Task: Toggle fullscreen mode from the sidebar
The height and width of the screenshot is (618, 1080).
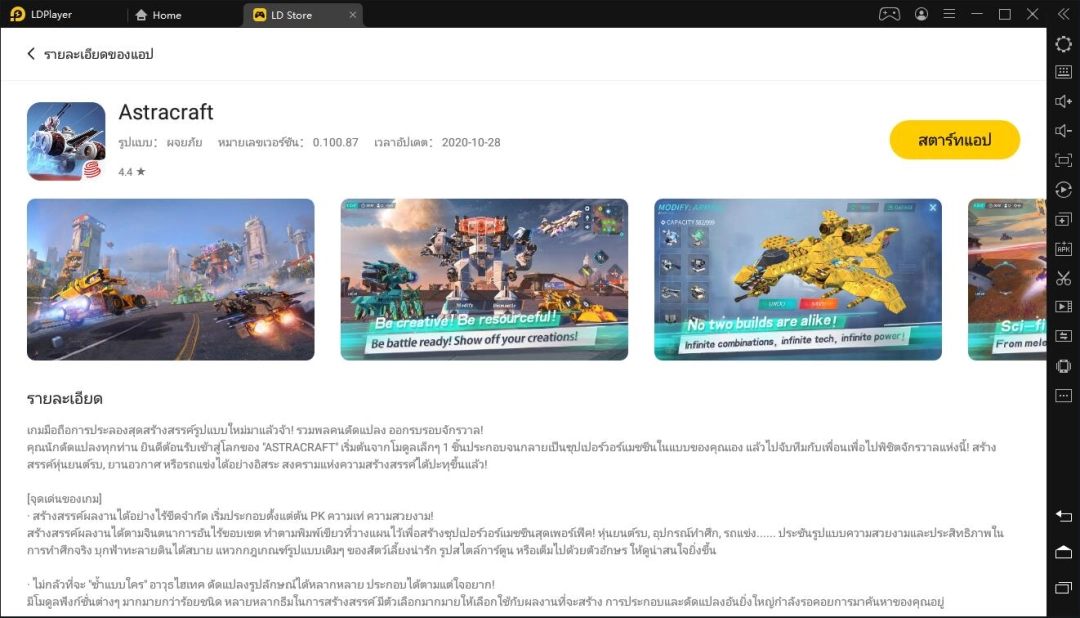Action: coord(1063,157)
